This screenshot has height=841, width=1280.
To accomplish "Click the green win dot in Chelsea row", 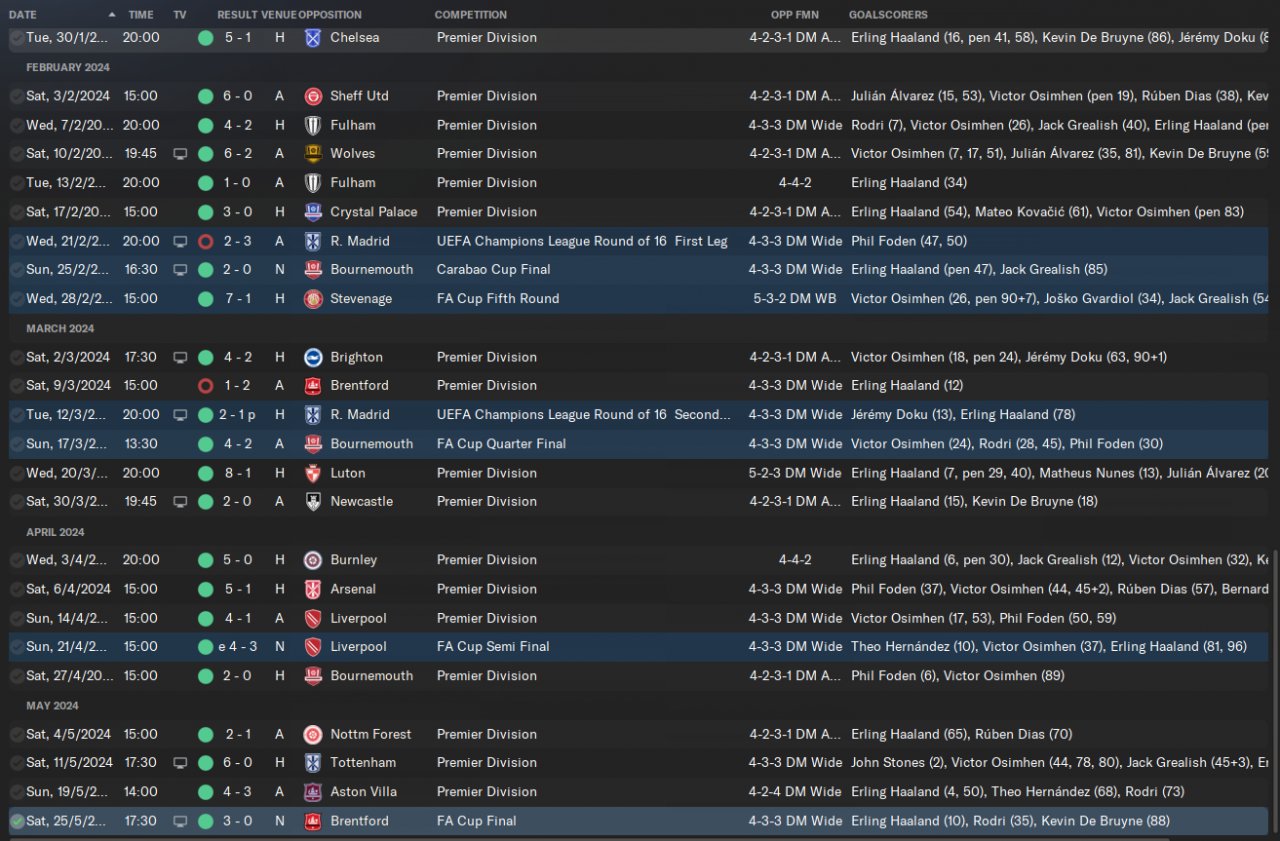I will [205, 38].
